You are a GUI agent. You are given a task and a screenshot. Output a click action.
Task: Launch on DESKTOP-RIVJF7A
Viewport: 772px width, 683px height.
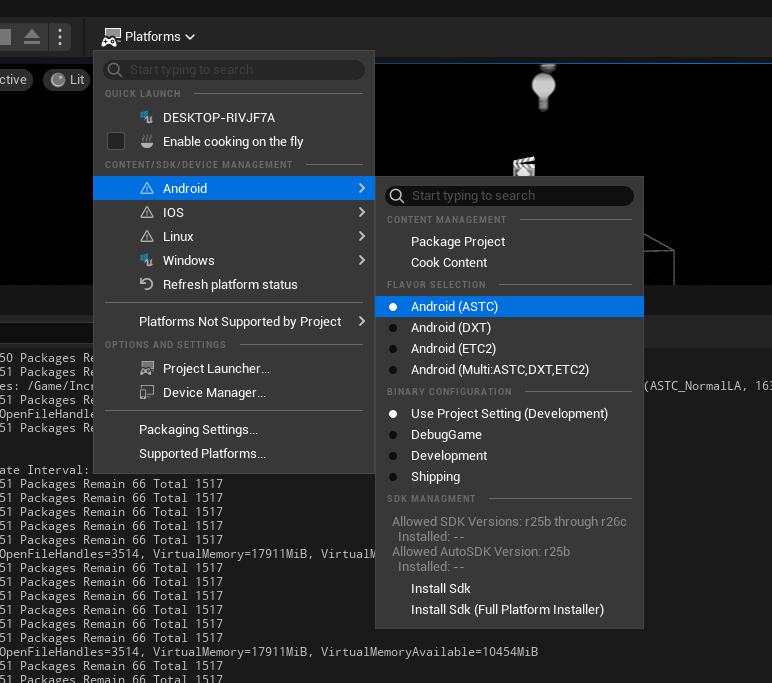(234, 117)
